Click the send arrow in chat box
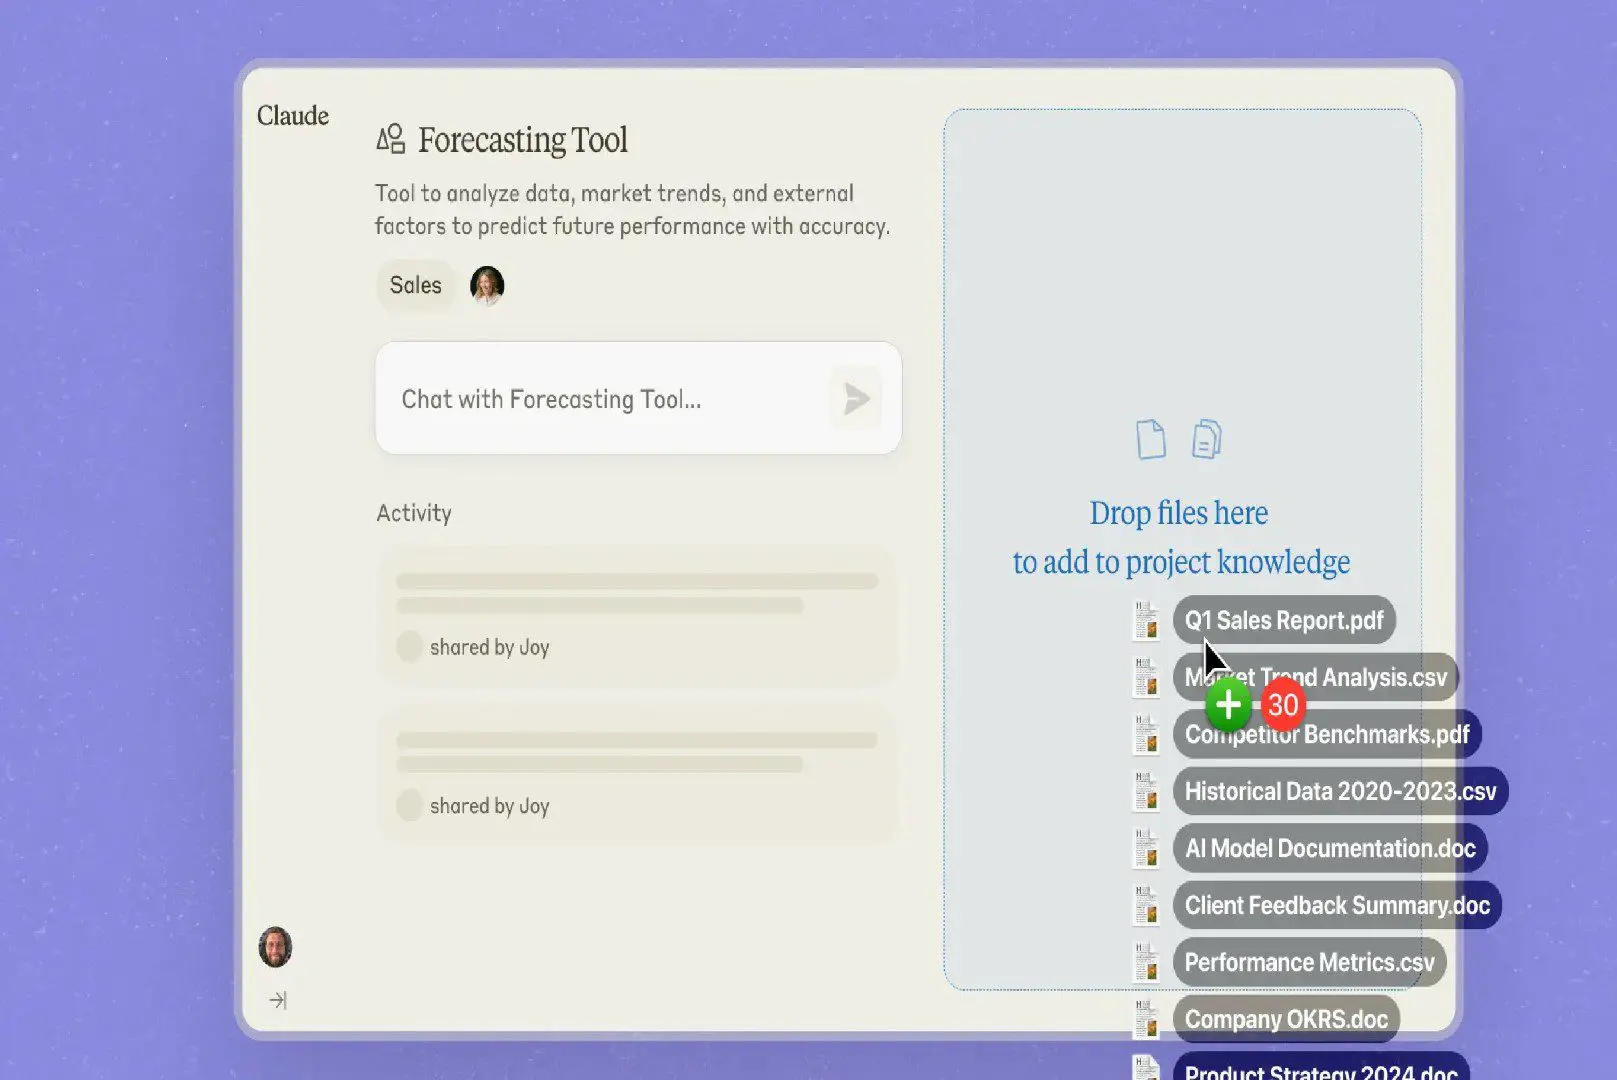This screenshot has height=1080, width=1617. click(x=855, y=399)
